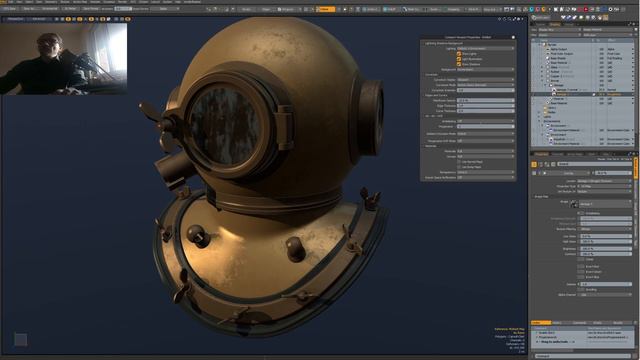This screenshot has width=640, height=360.
Task: Select the Final Color Output row
Action: tap(582, 53)
